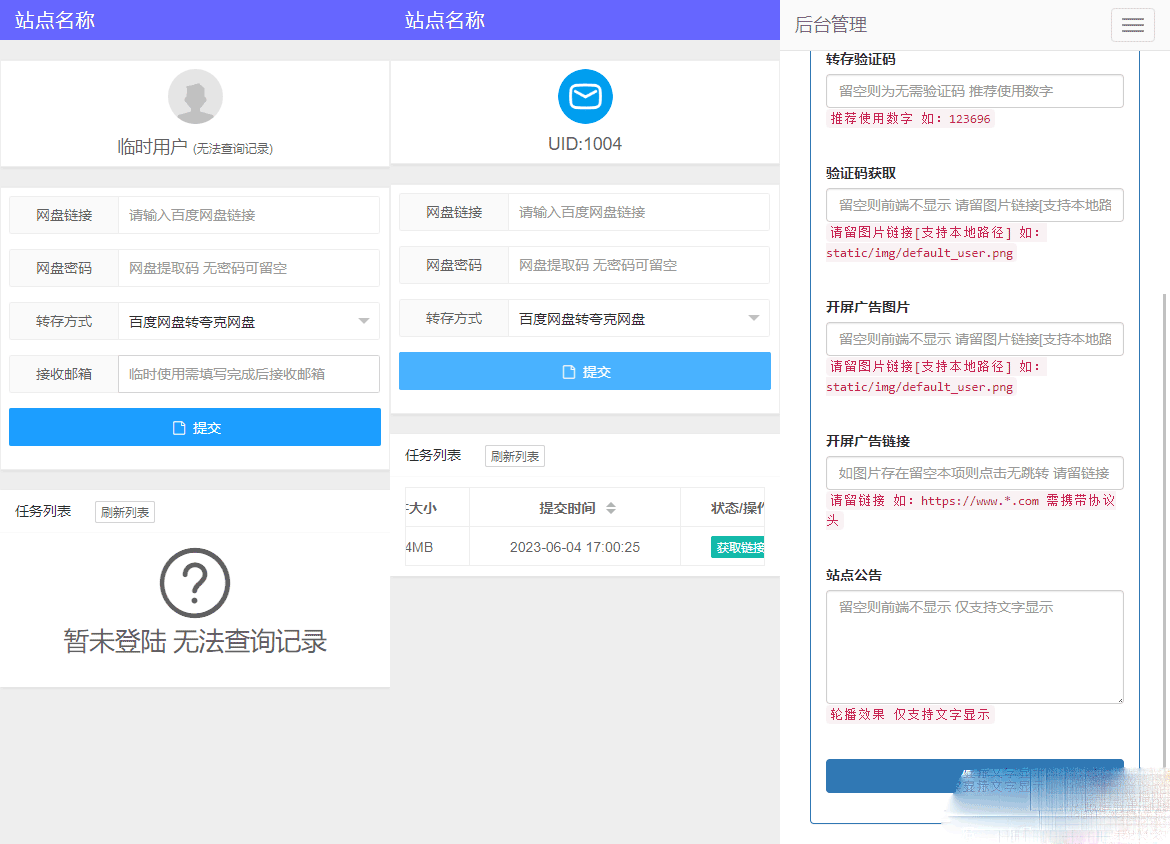This screenshot has width=1170, height=844.
Task: Click the blue mail avatar icon
Action: click(585, 97)
